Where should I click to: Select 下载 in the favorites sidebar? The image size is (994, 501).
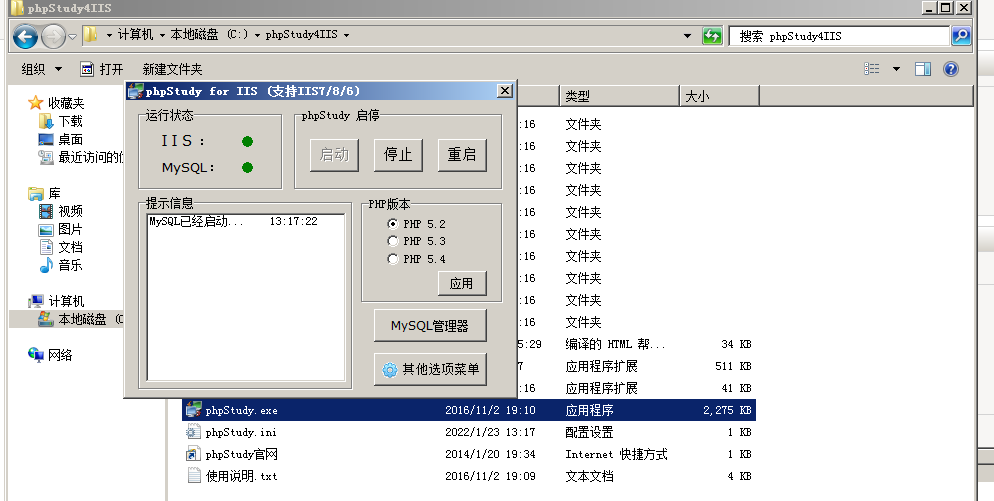(x=70, y=121)
